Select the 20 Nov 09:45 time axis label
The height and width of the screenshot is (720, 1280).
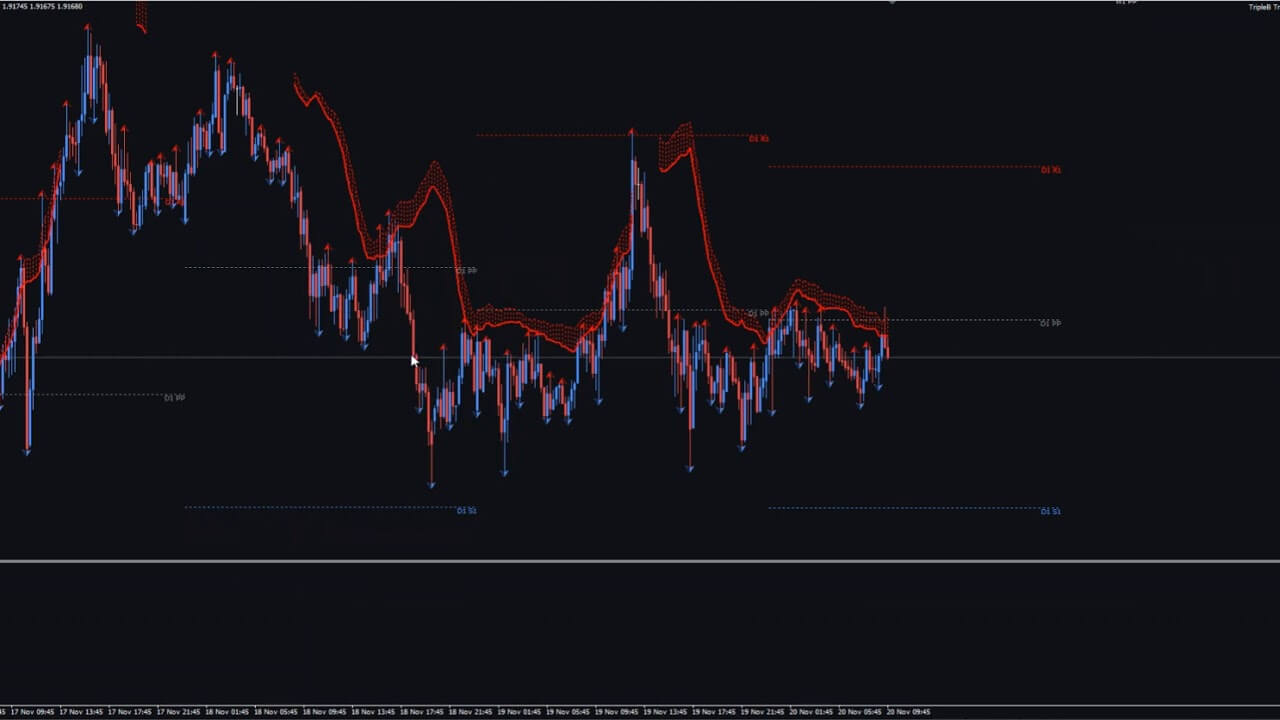coord(908,712)
